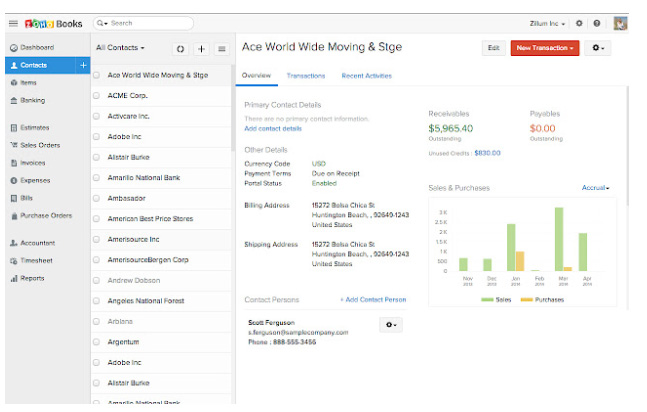
Task: Tick the Amarillo National Bank checkbox
Action: pyautogui.click(x=97, y=178)
